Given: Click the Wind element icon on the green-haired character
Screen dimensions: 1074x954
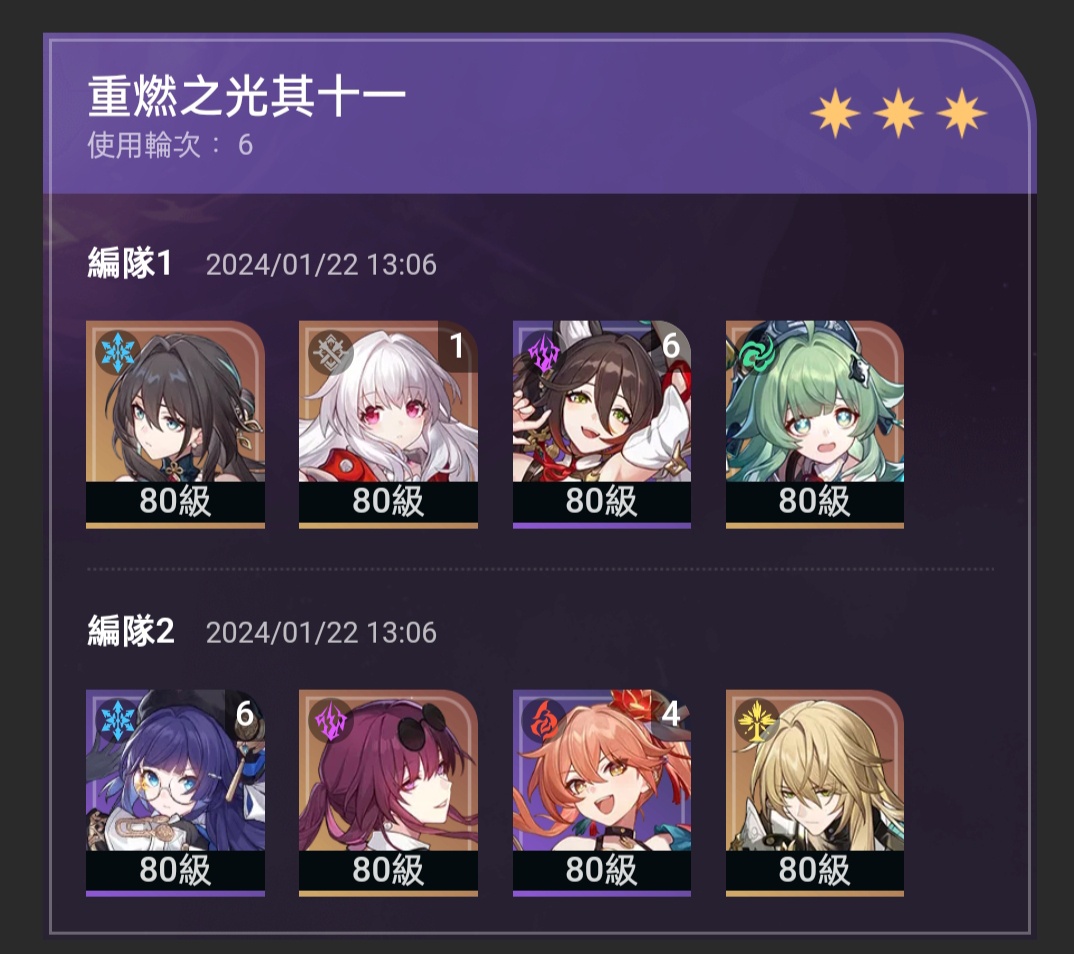Looking at the screenshot, I should [757, 353].
